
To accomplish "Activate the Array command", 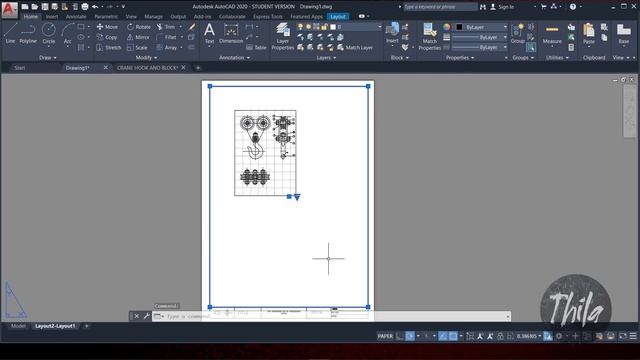I will point(167,47).
